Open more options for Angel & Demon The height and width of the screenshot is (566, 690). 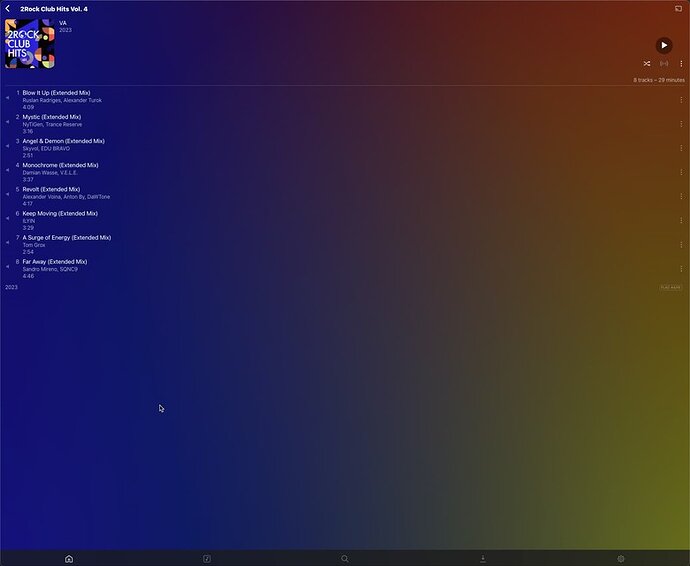click(x=681, y=148)
